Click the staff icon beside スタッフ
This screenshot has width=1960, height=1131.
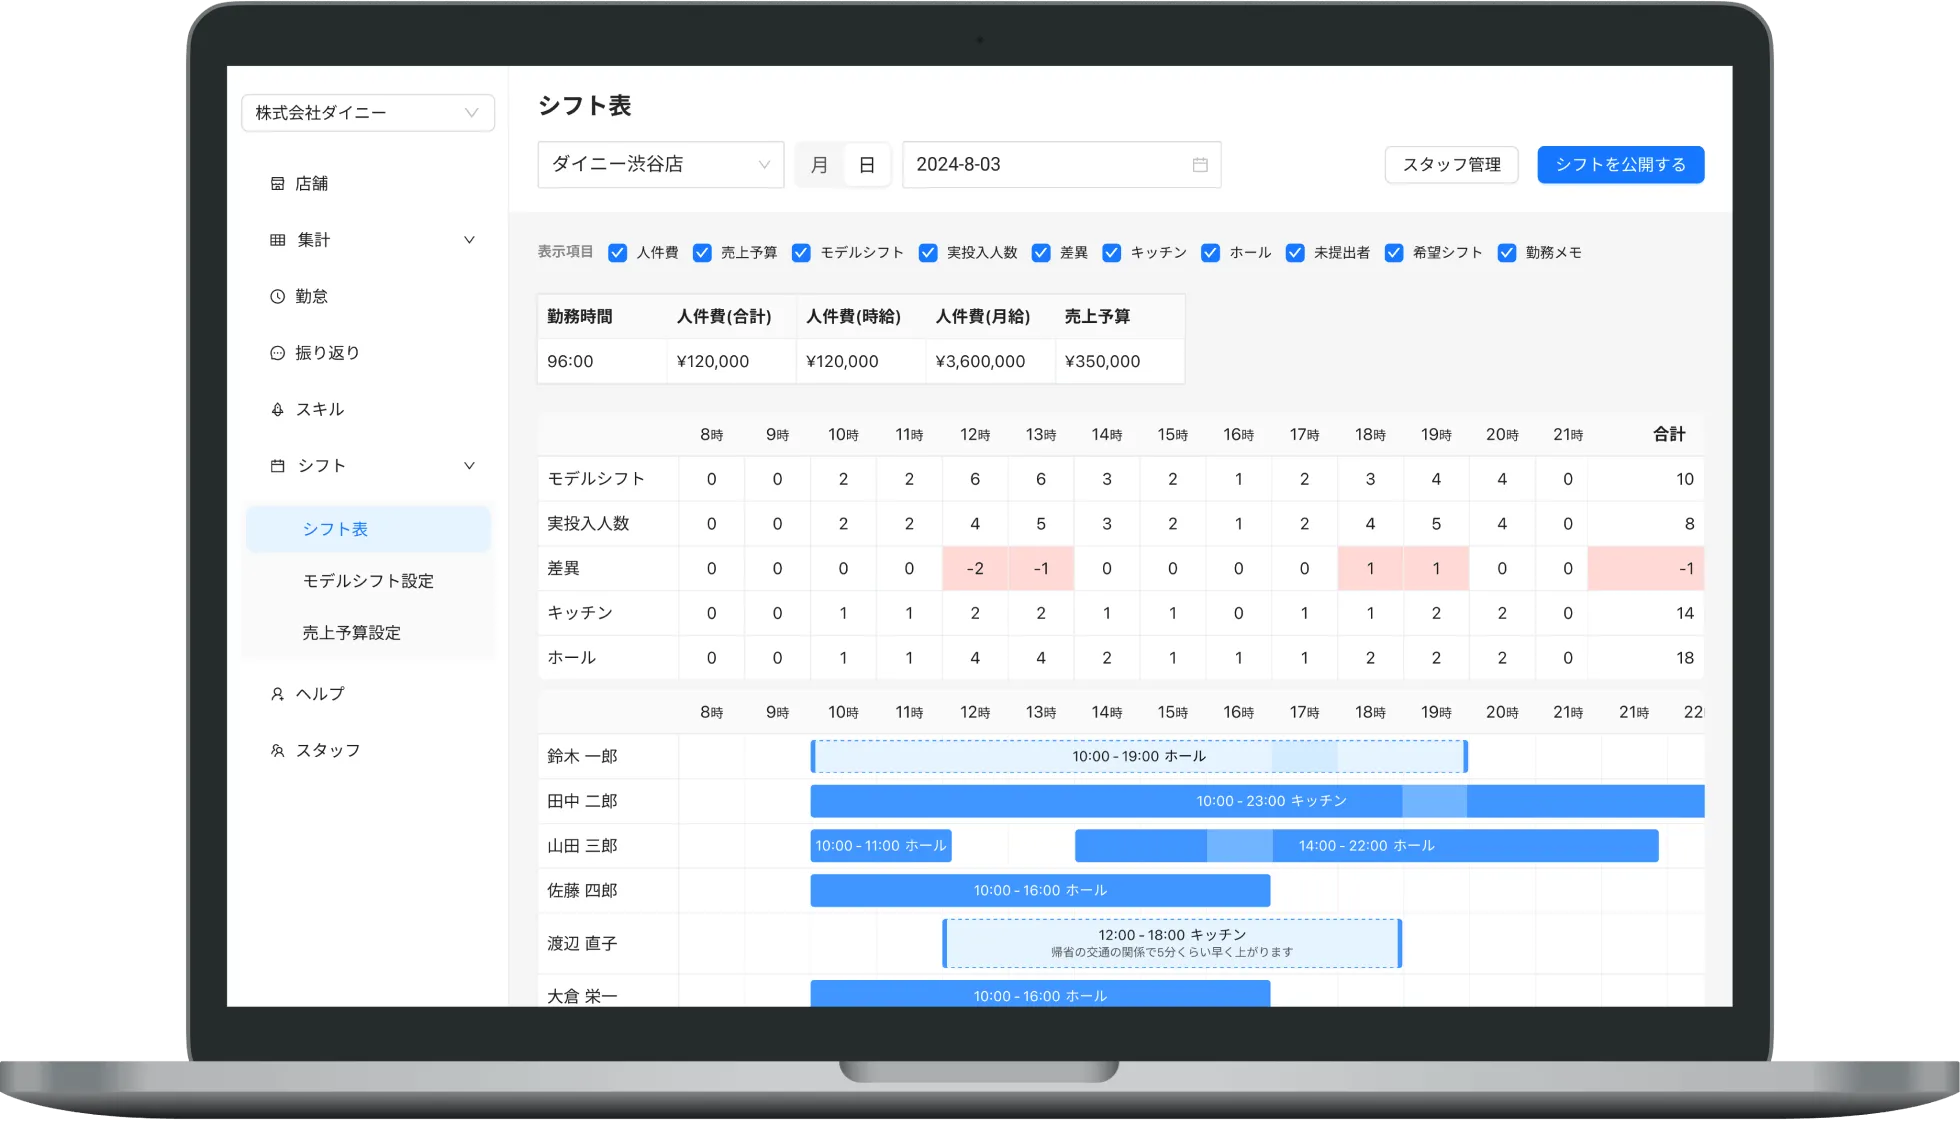click(277, 750)
